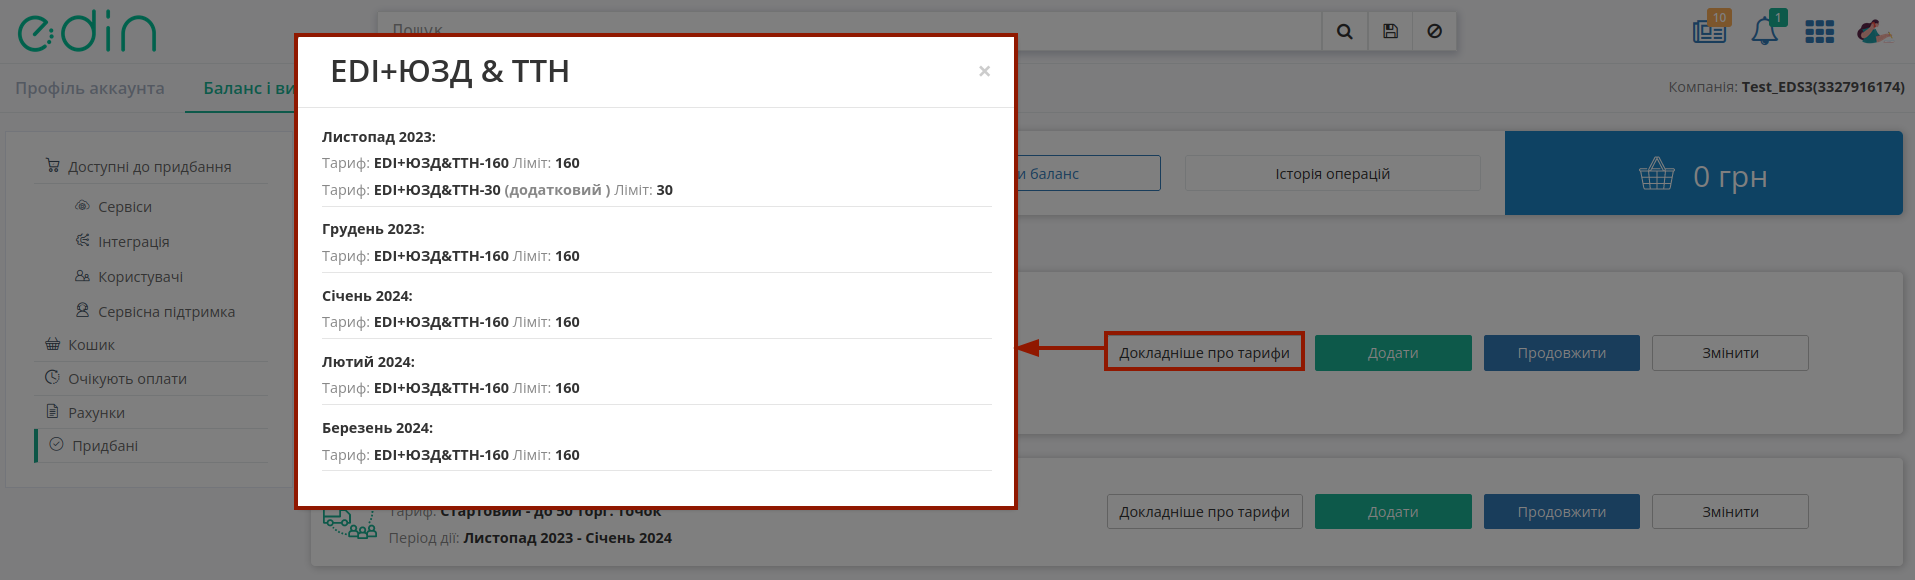
Task: Click Змінити in the second service row
Action: pyautogui.click(x=1730, y=512)
